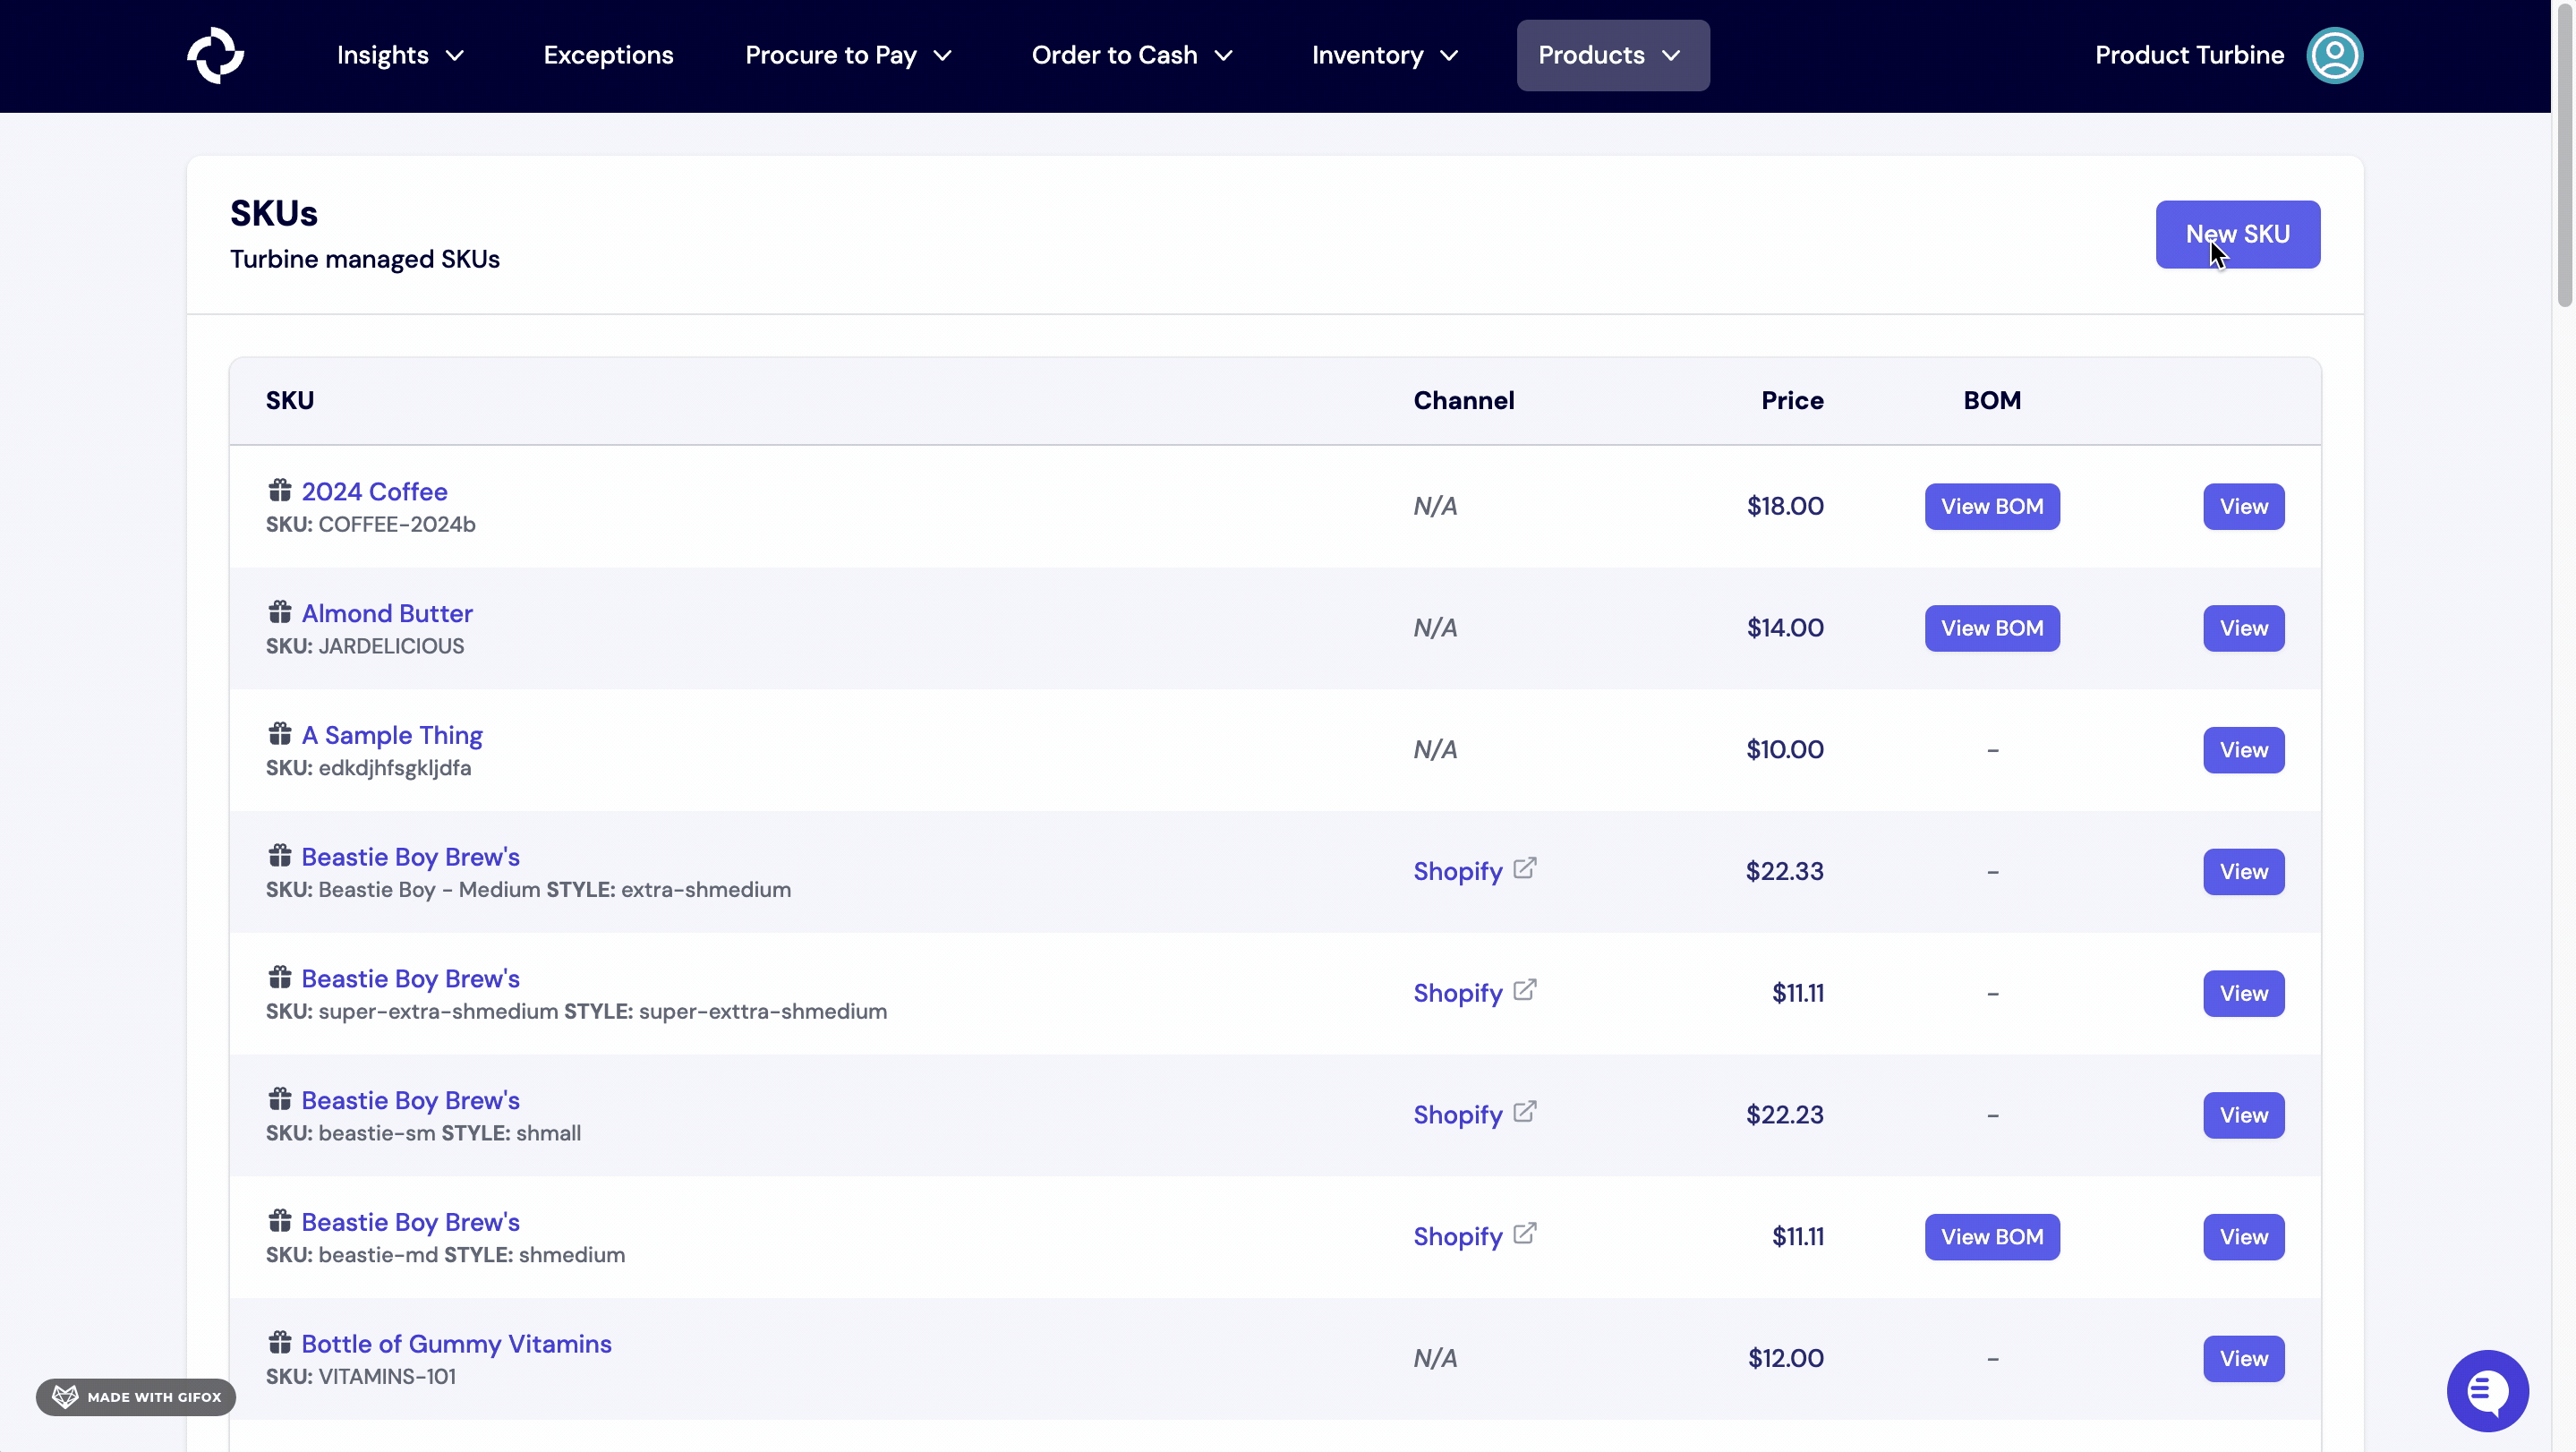Click the Gifox fox icon badge
Screen dimensions: 2576x1452
click(x=64, y=1396)
